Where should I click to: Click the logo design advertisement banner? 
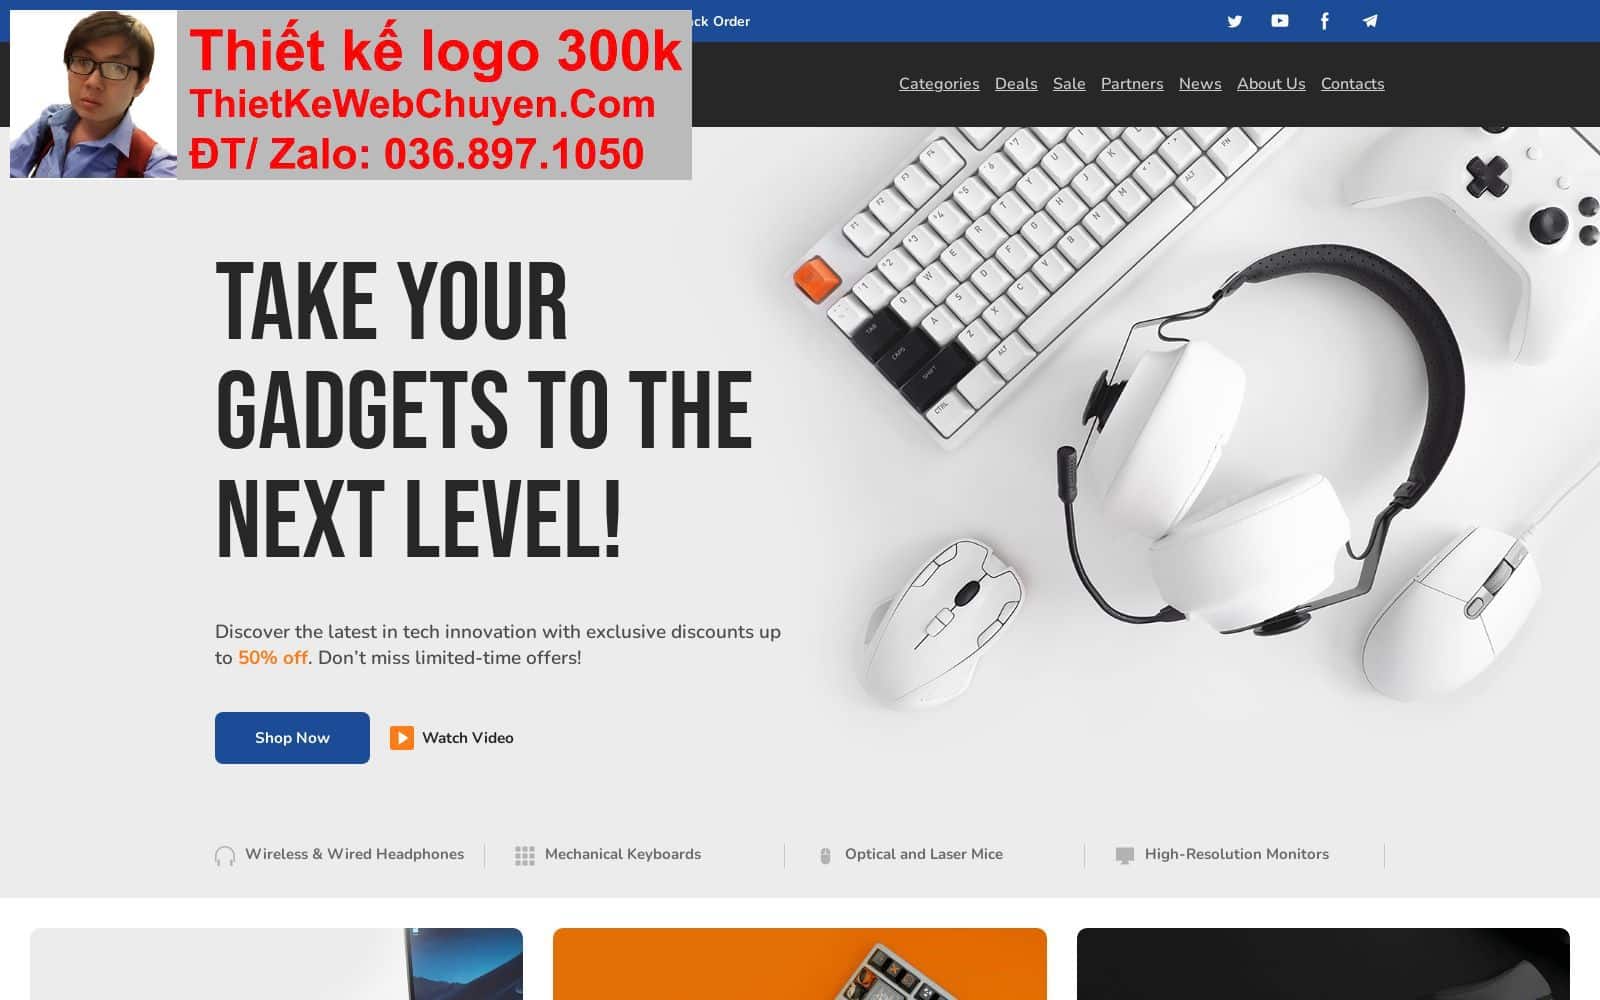pos(351,95)
